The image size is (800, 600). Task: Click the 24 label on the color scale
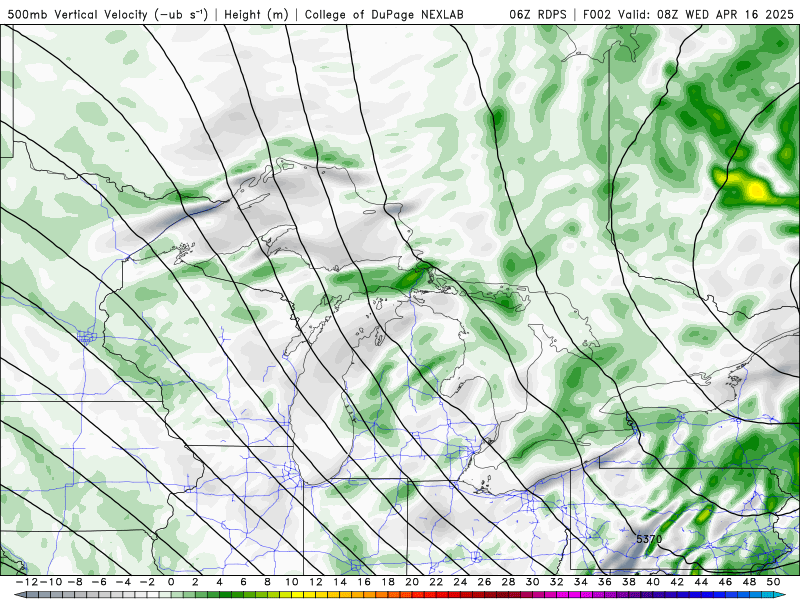point(460,582)
